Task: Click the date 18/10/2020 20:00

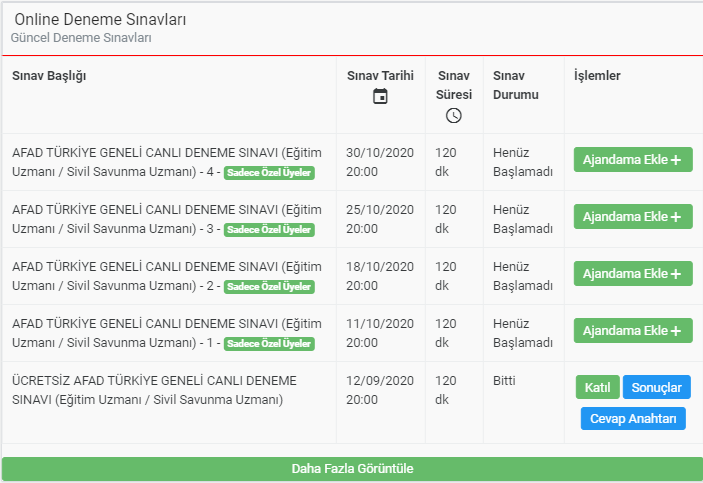Action: (x=380, y=276)
